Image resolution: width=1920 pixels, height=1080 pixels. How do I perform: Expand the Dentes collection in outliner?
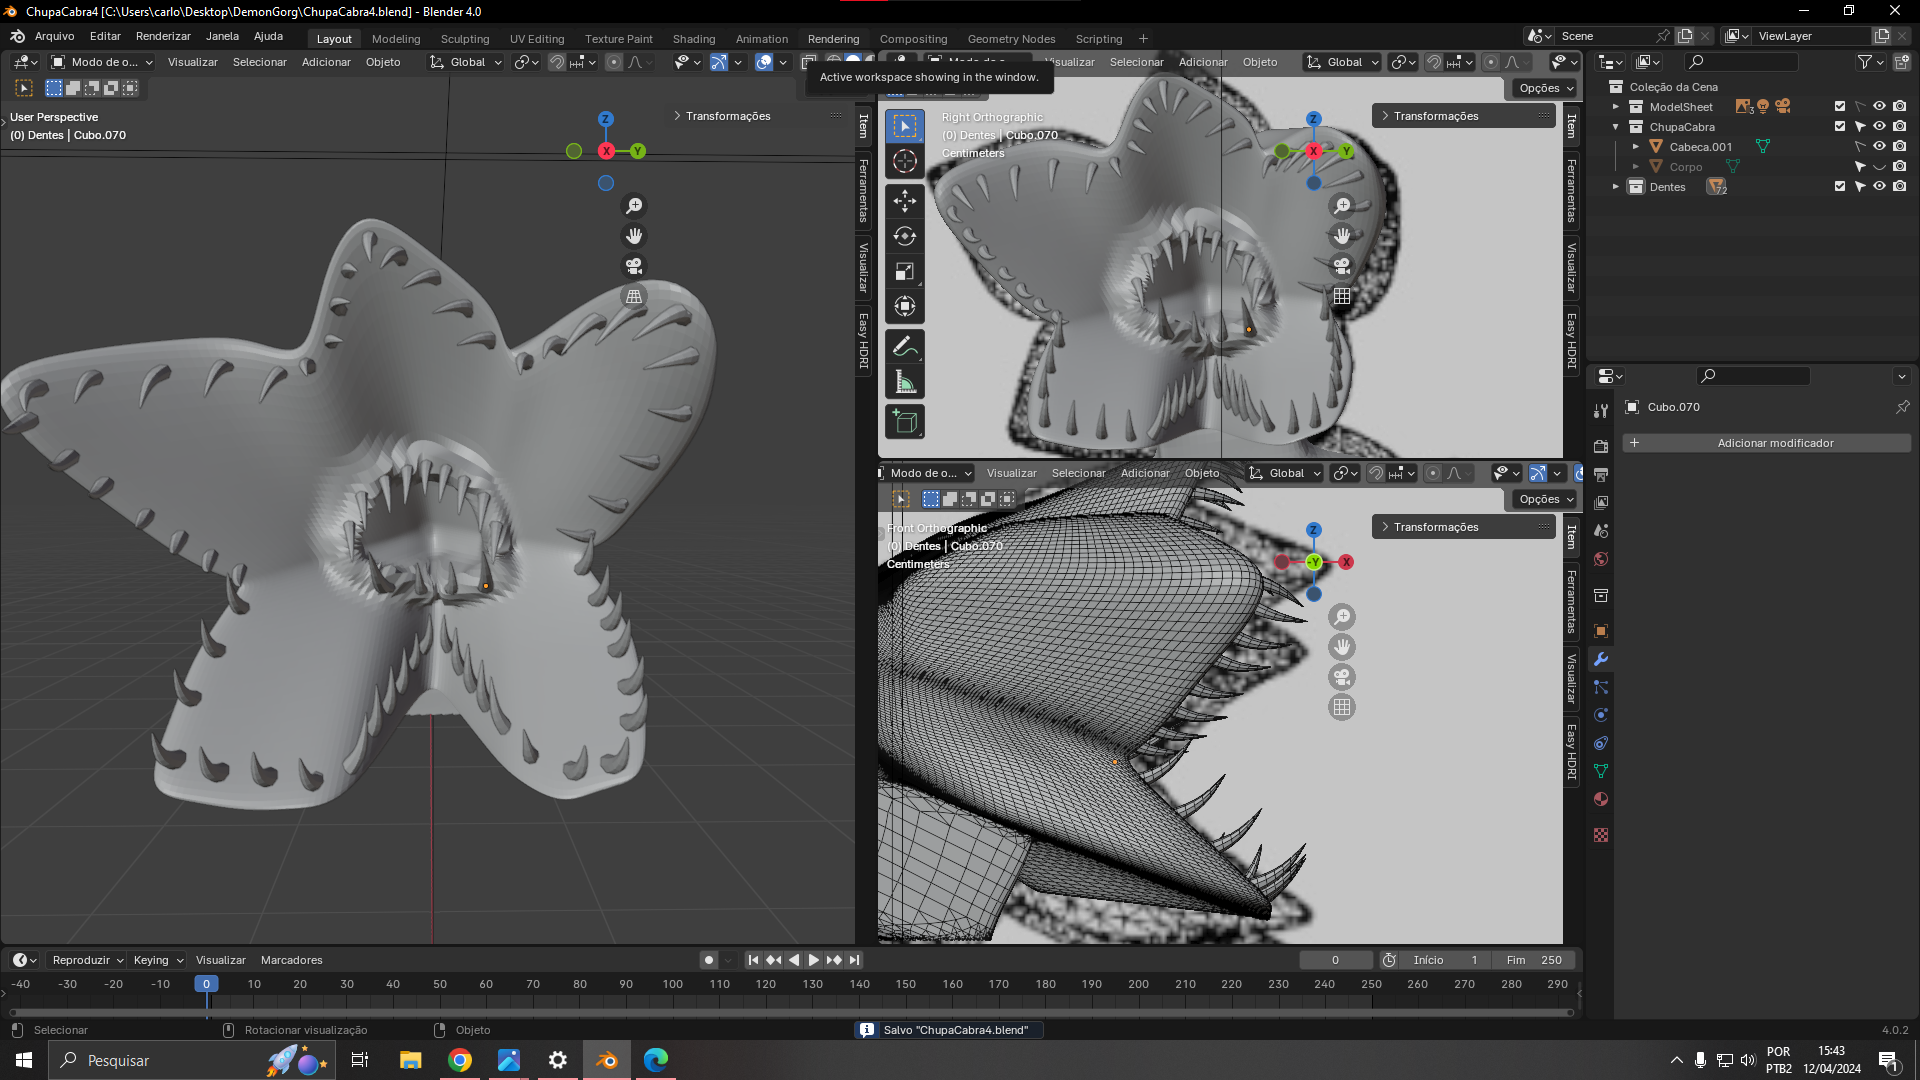point(1615,187)
